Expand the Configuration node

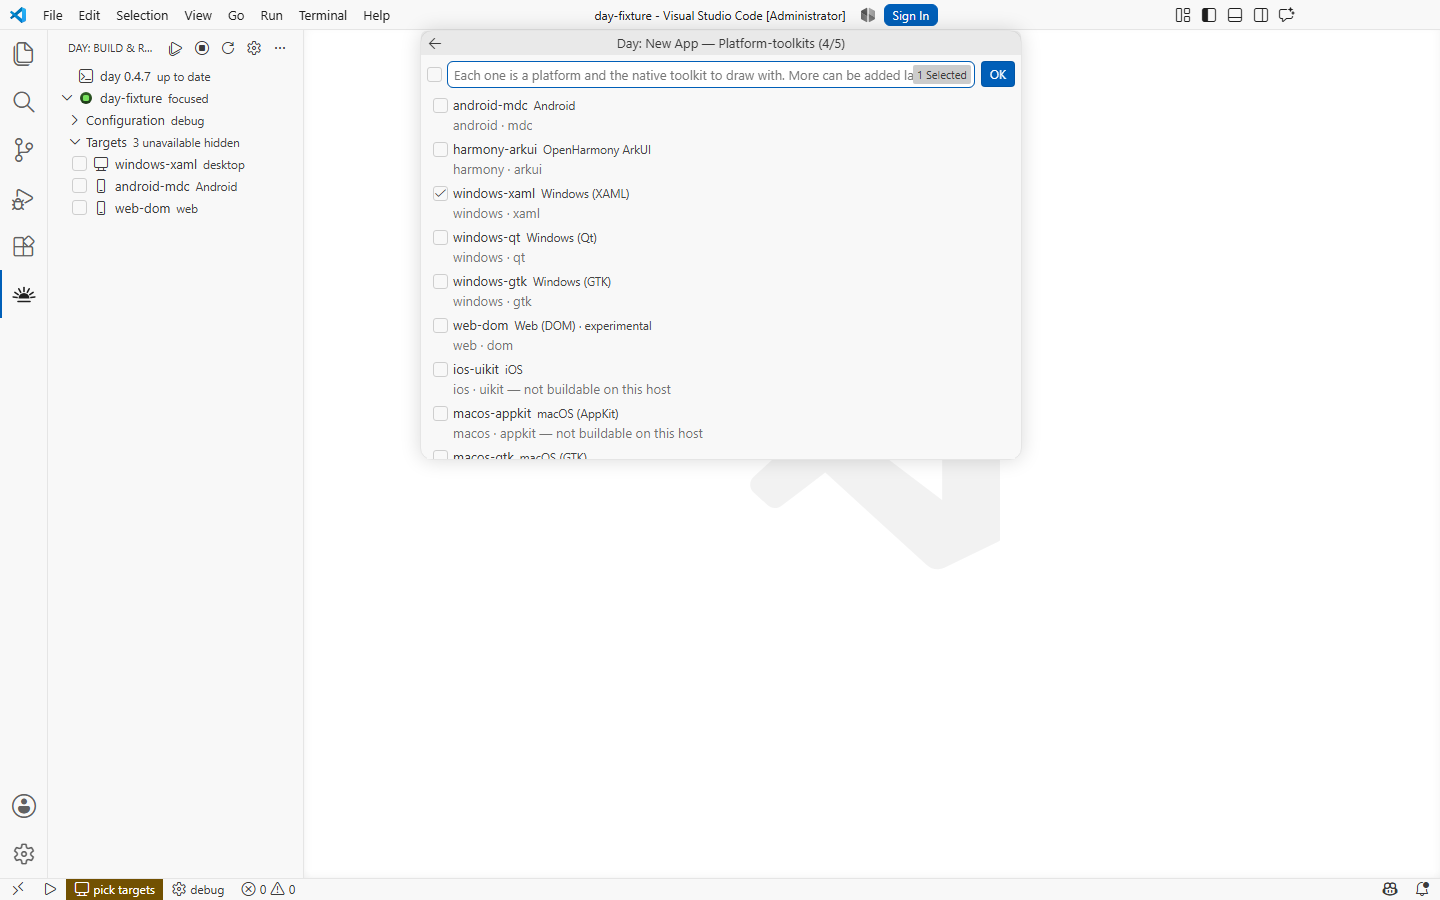(x=75, y=120)
